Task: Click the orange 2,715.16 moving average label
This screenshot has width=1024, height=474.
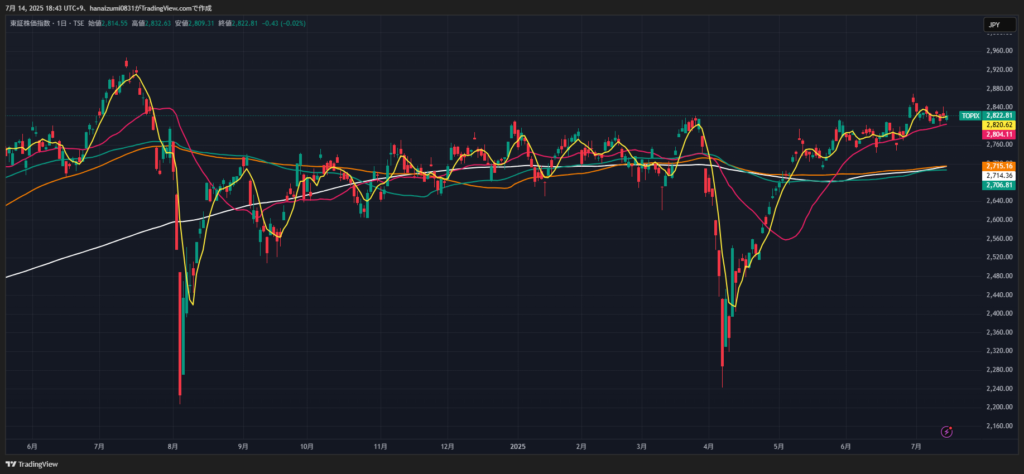Action: coord(999,166)
